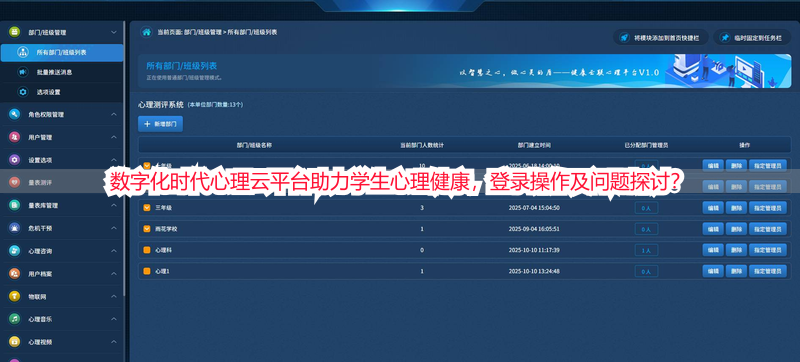This screenshot has height=362, width=800.
Task: Click 指定管理员 for the 三年级 row
Action: pyautogui.click(x=767, y=208)
